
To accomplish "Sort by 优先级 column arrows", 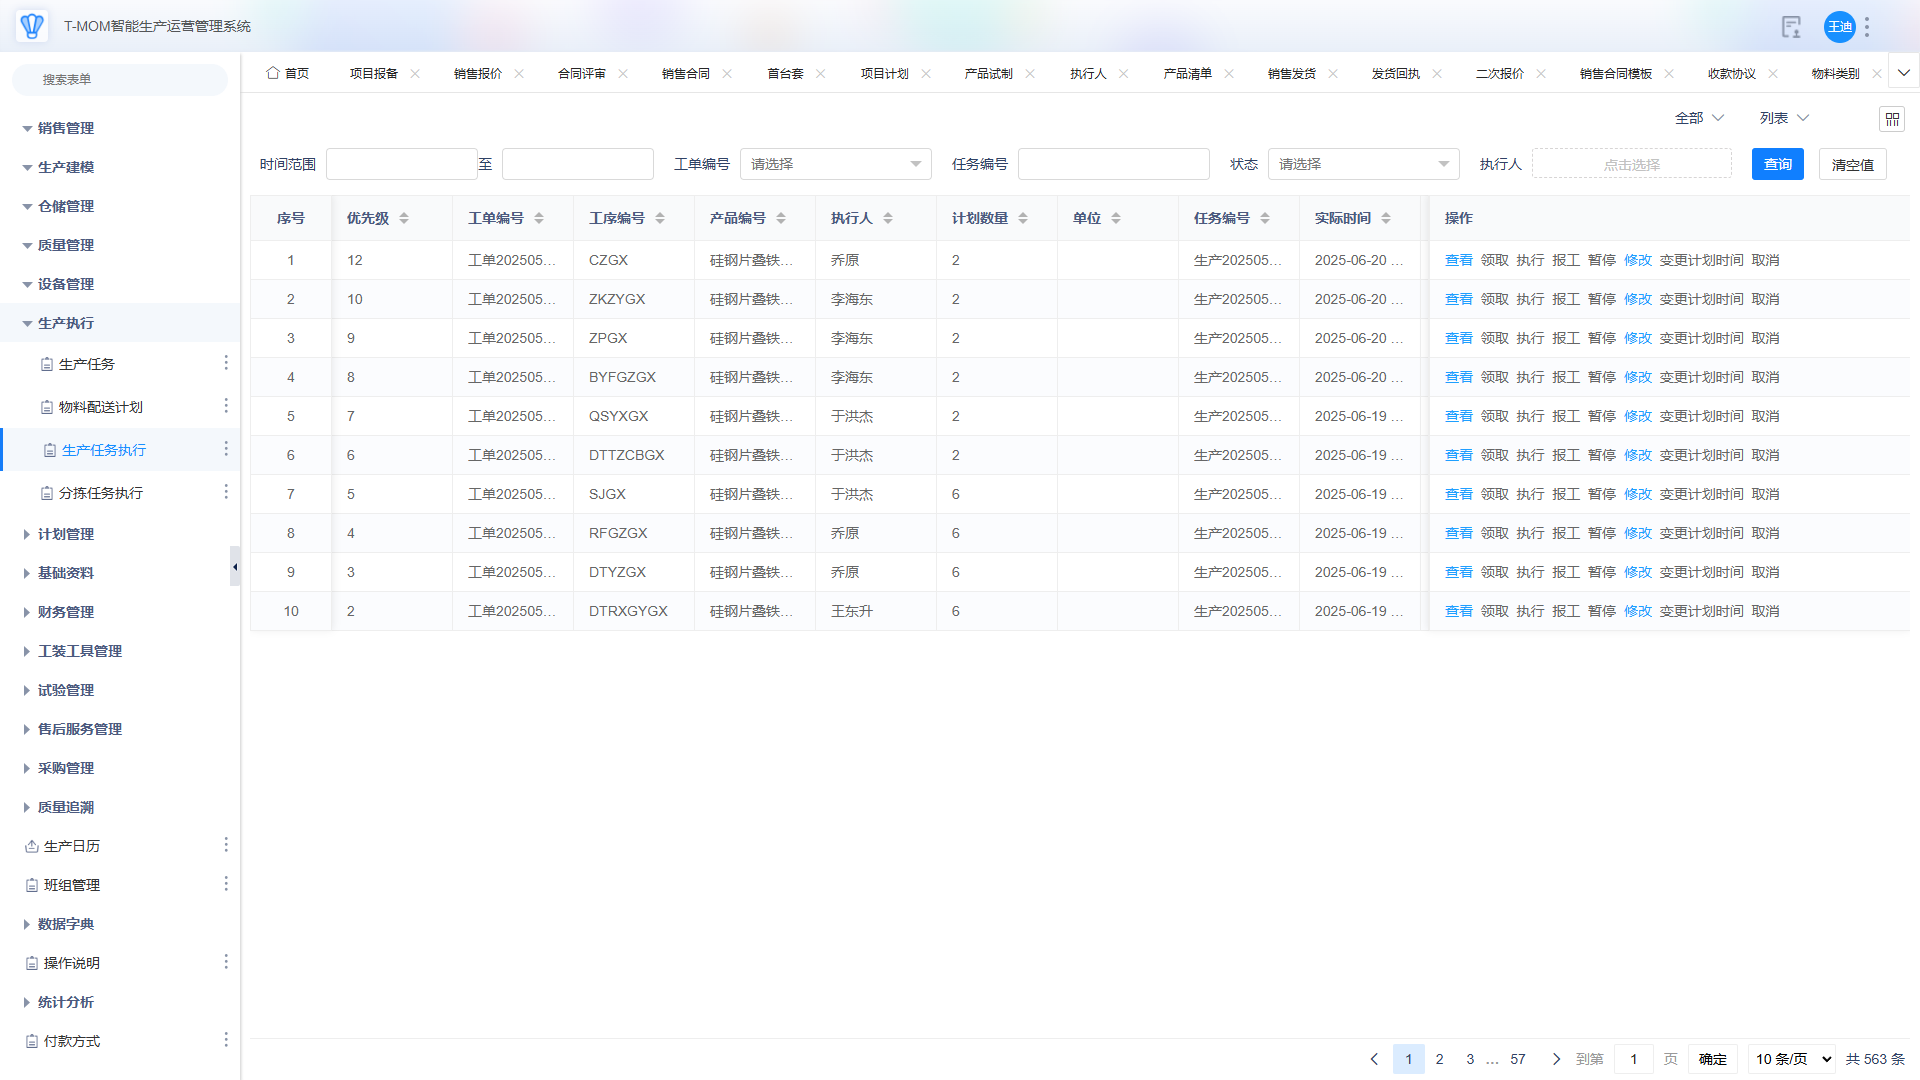I will click(x=404, y=218).
